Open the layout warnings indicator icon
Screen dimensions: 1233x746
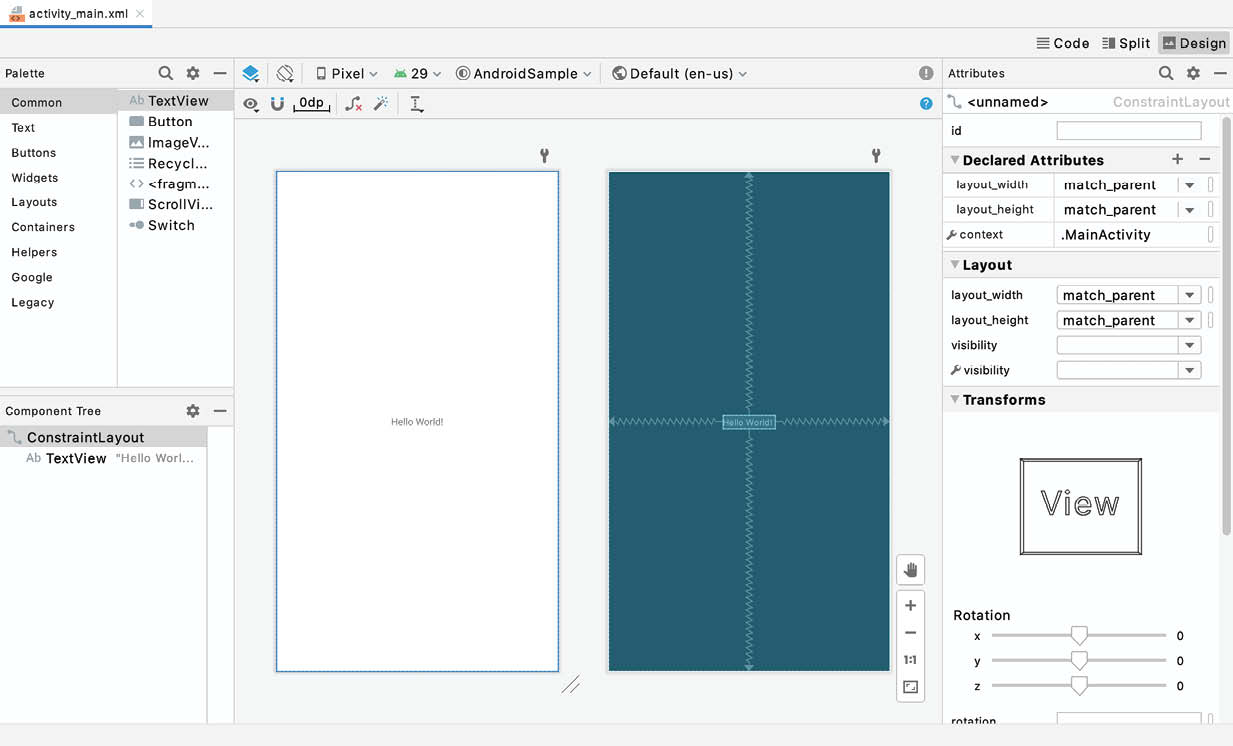(926, 73)
